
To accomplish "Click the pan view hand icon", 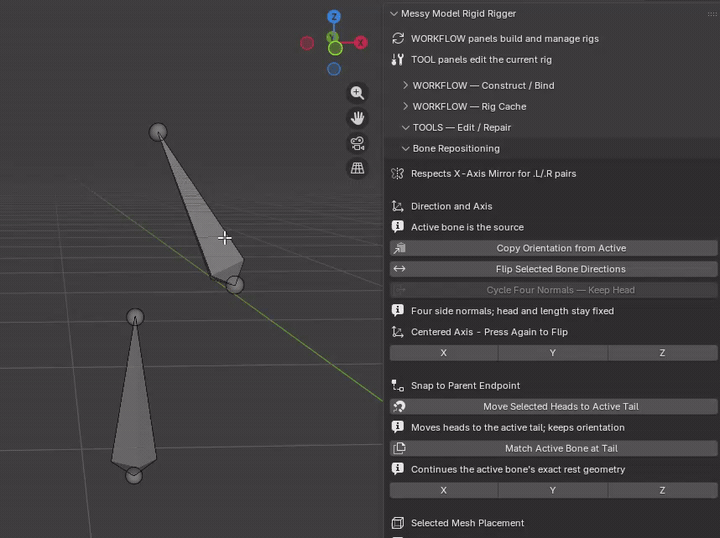I will (x=357, y=118).
